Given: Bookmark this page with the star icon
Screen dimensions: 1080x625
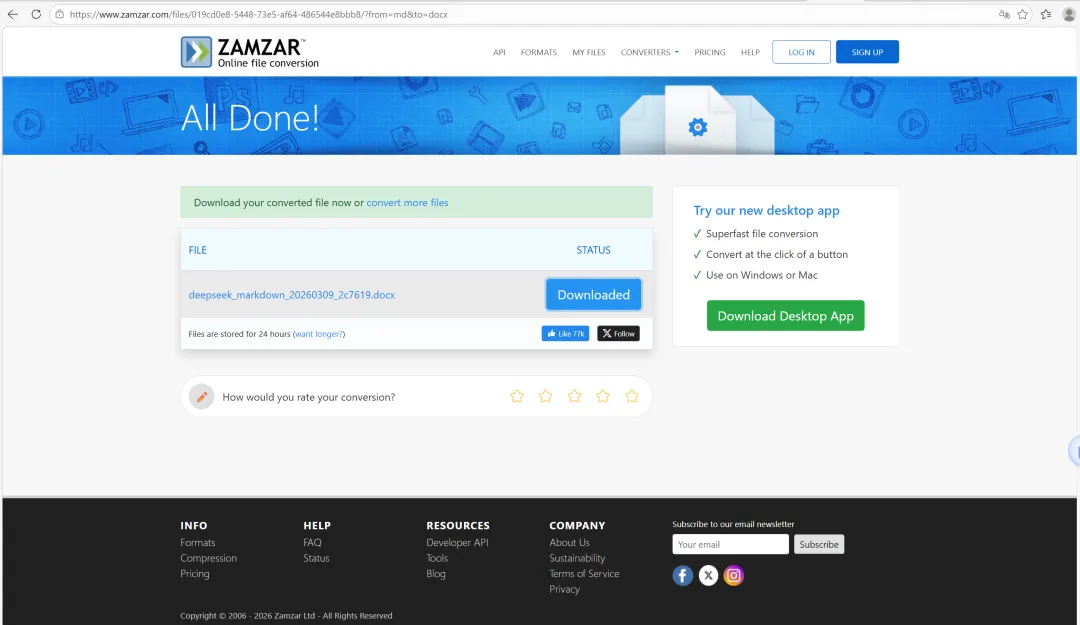Looking at the screenshot, I should (1023, 14).
